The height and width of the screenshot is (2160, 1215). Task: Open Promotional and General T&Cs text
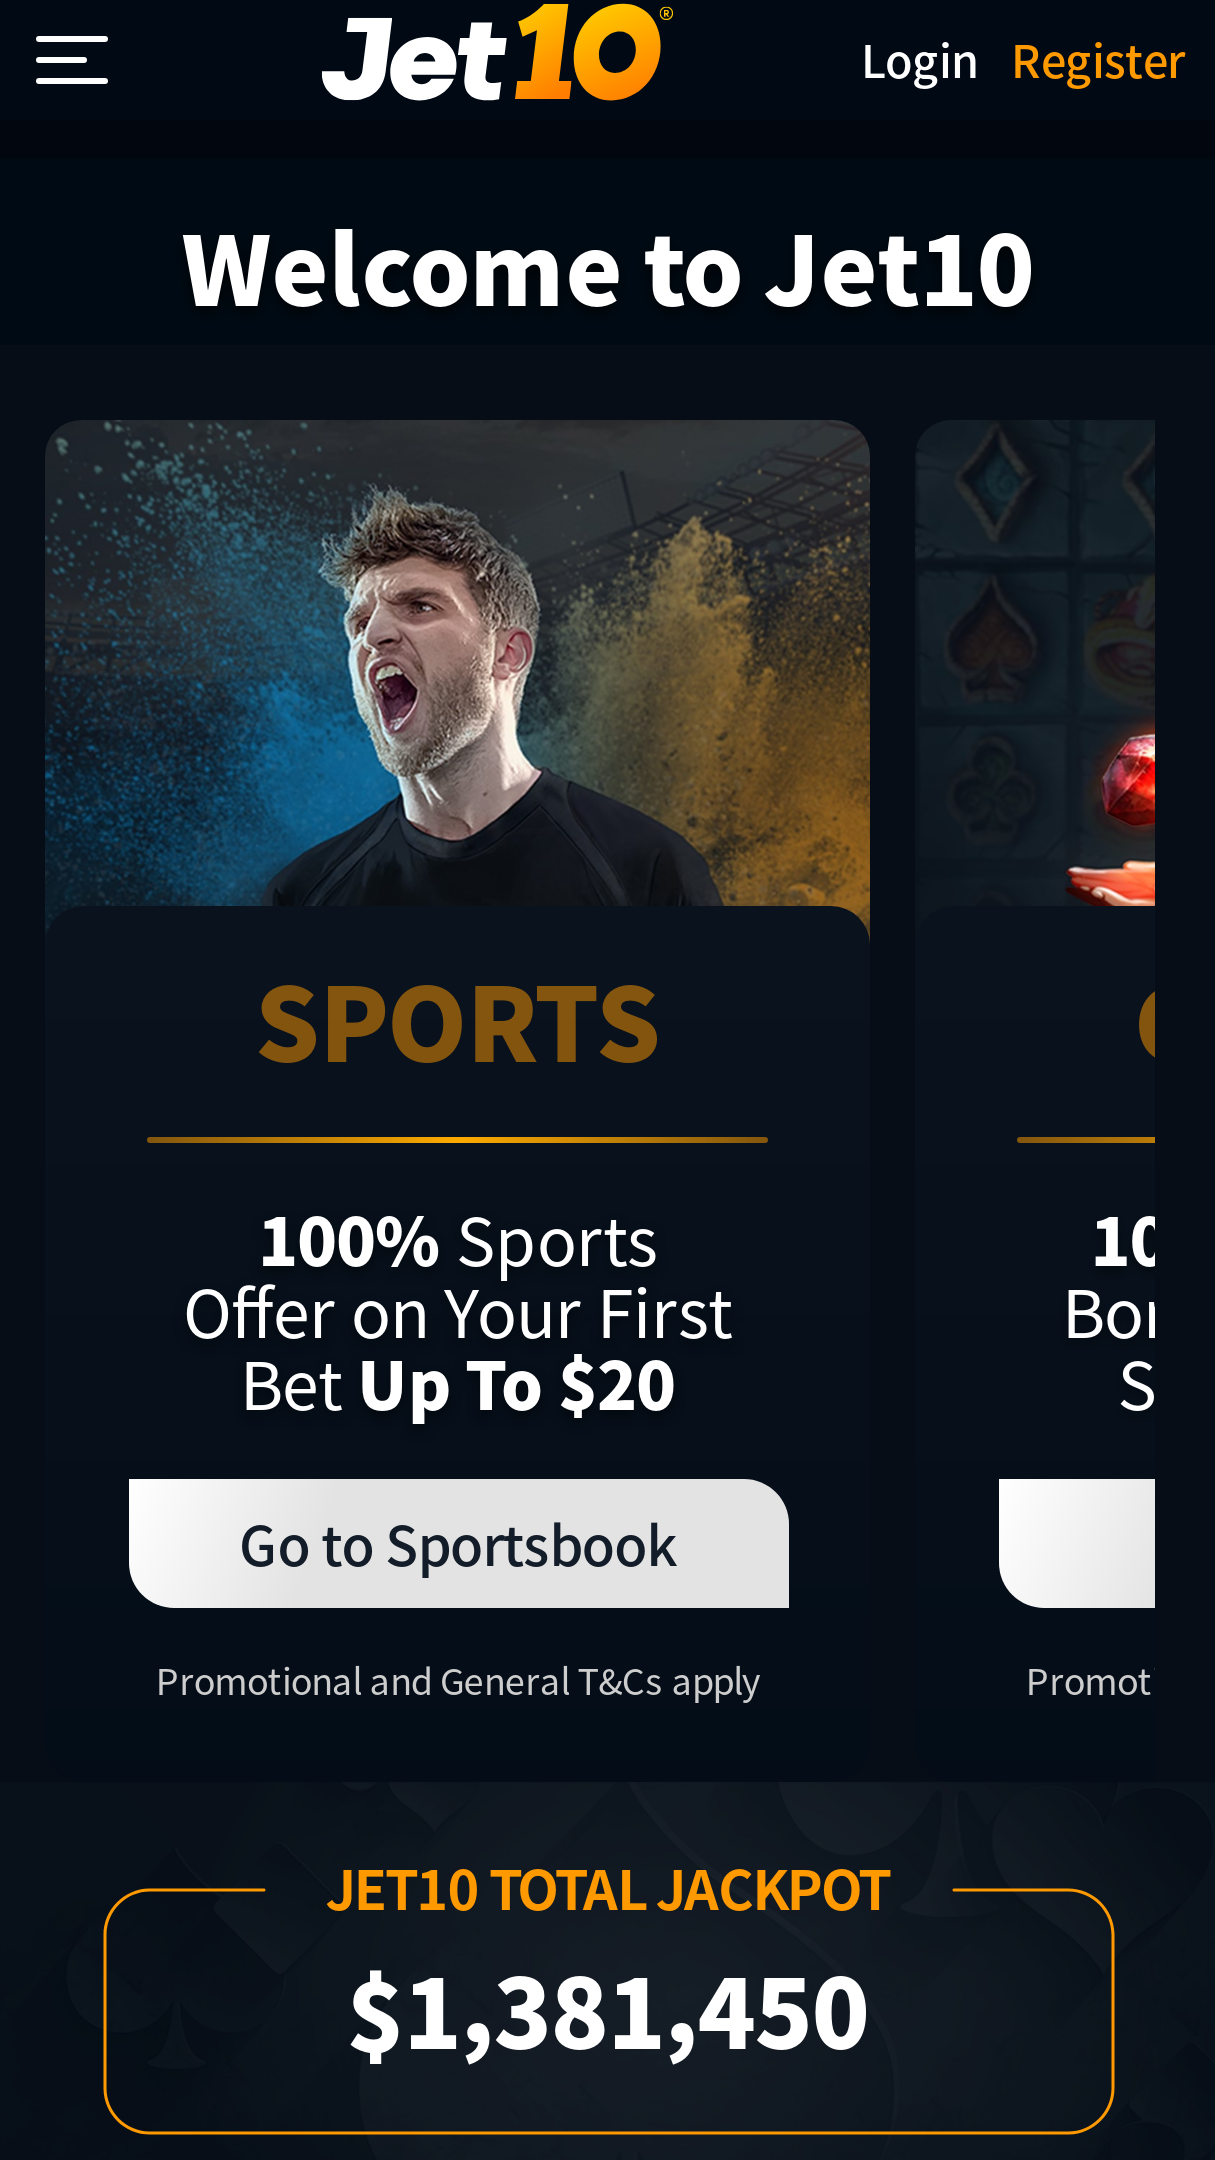458,1682
